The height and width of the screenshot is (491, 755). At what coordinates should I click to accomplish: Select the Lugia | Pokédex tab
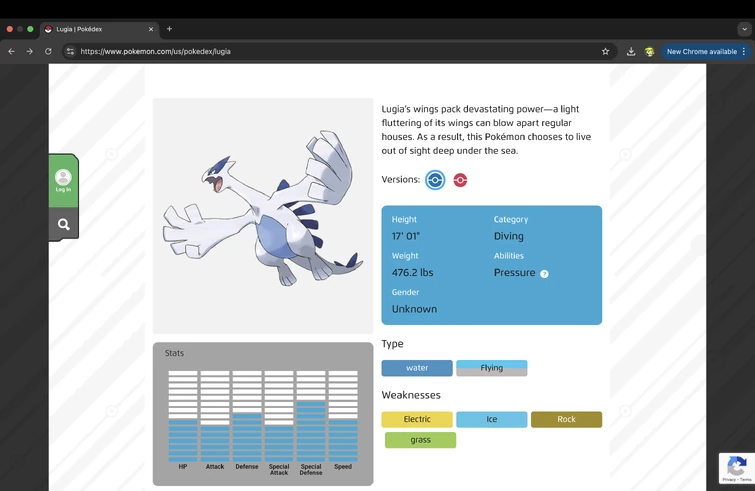point(99,29)
